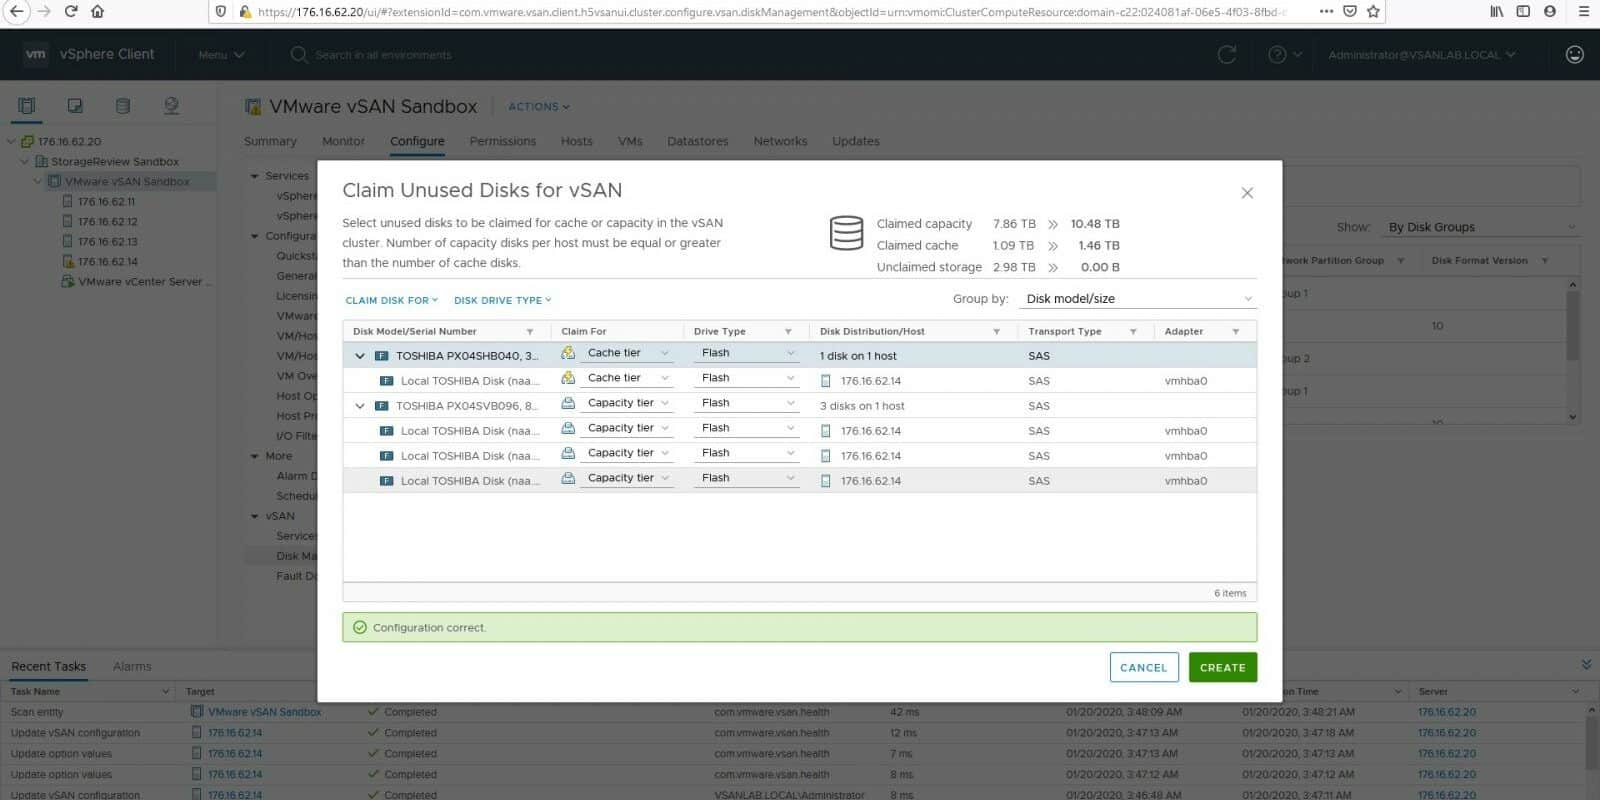1600x800 pixels.
Task: Click the browser reload icon
Action: 70,11
